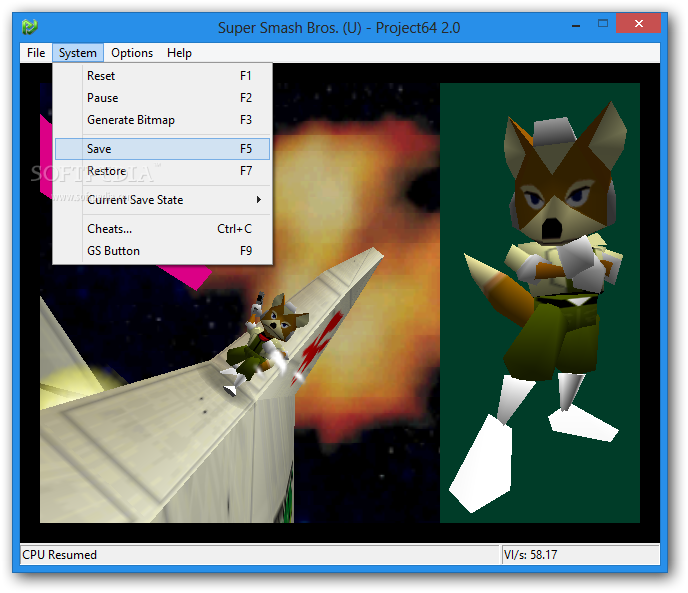Close the Project64 window

tap(638, 23)
